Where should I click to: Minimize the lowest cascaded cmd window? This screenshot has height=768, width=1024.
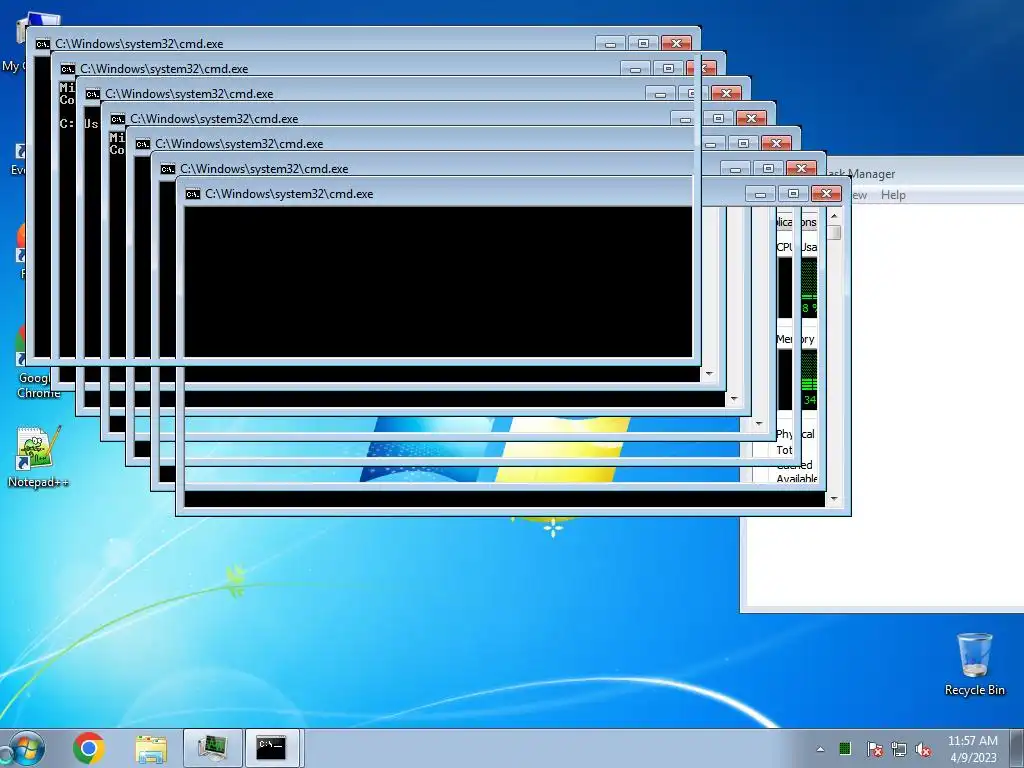click(760, 194)
